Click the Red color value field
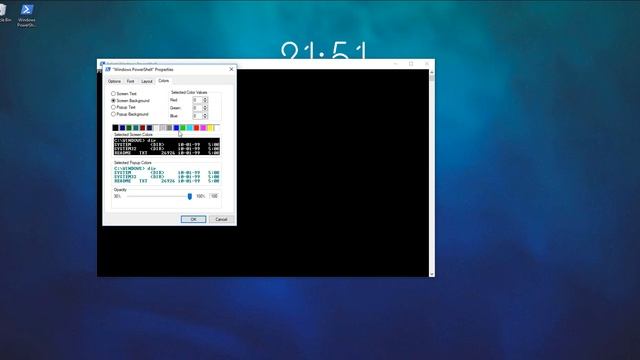The image size is (640, 360). tap(197, 100)
